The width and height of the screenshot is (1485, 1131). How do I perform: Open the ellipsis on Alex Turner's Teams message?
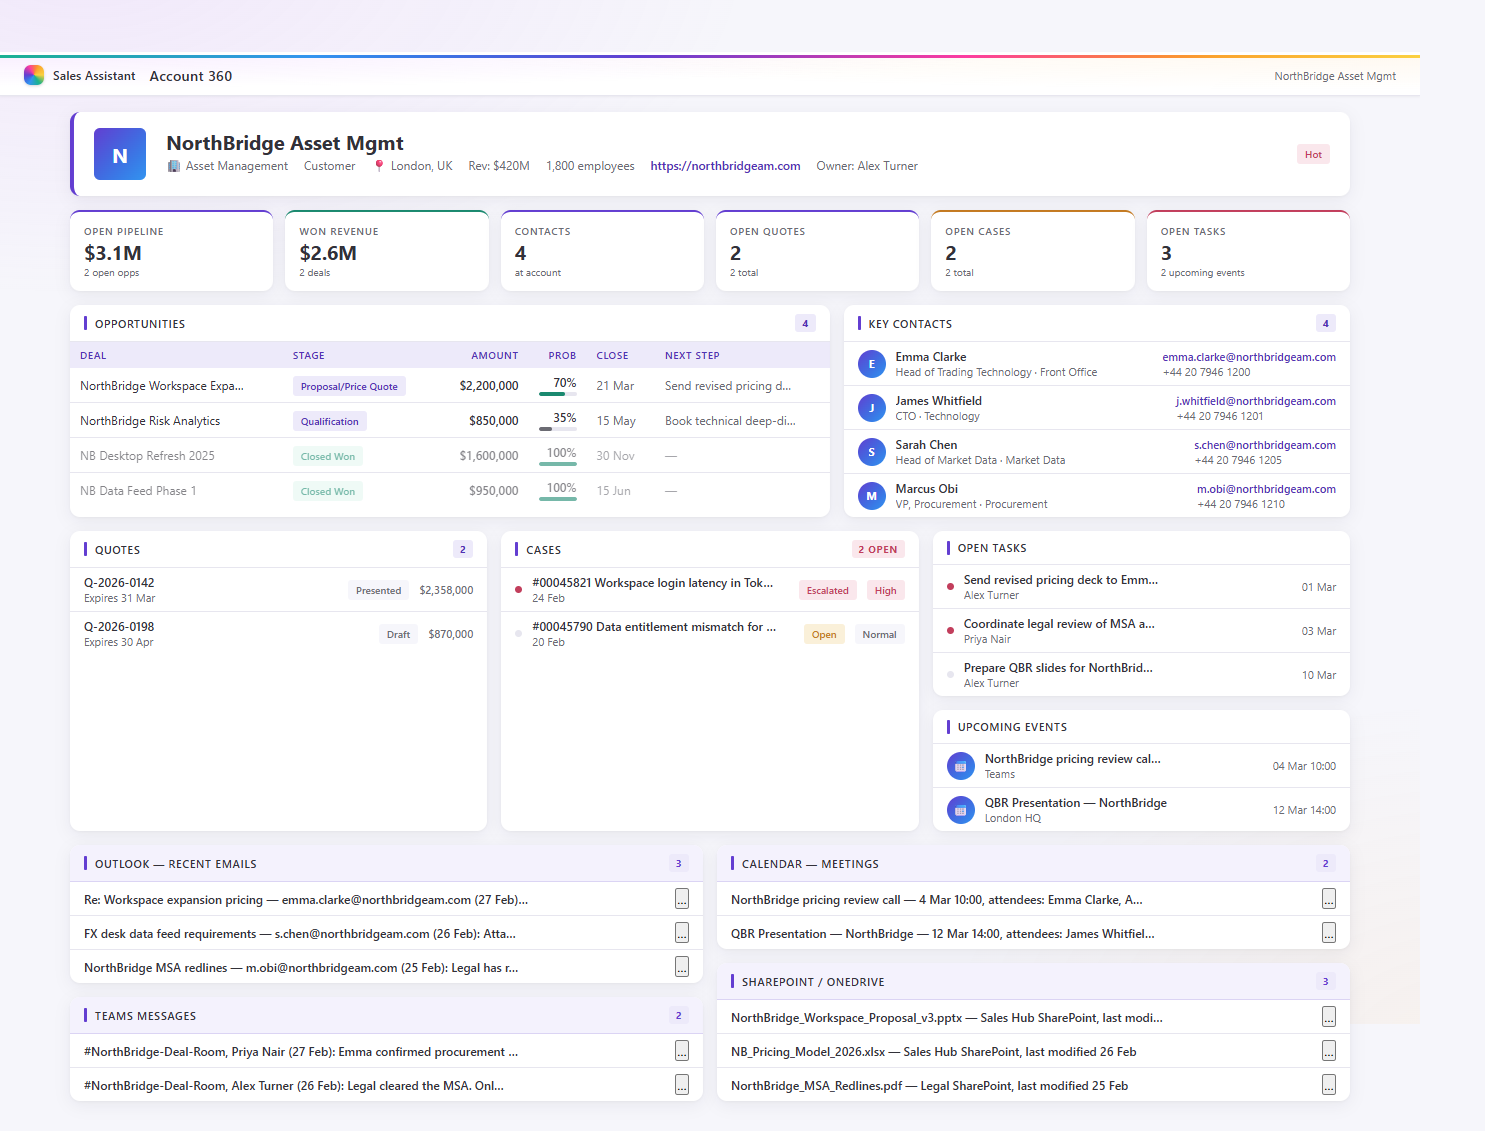pyautogui.click(x=682, y=1085)
